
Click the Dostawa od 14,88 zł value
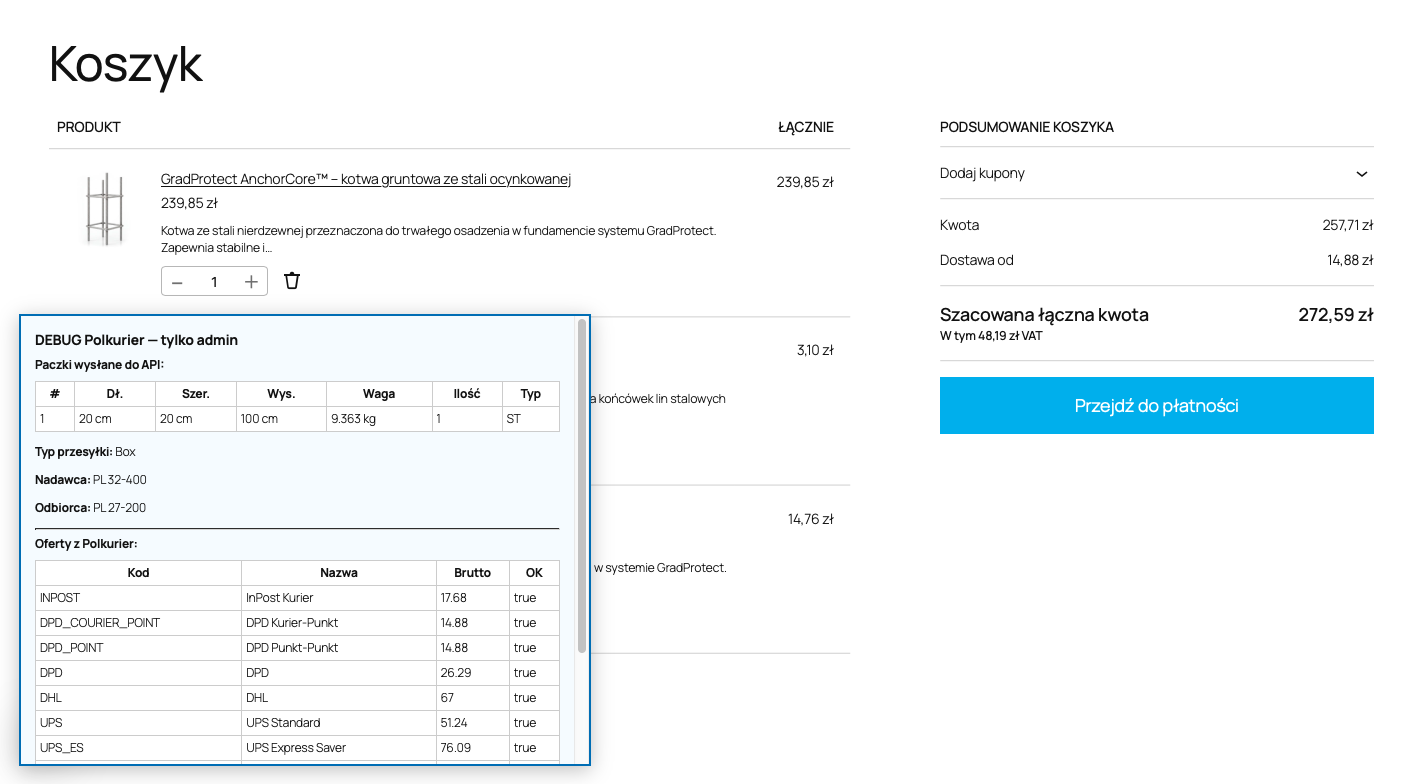click(1351, 261)
